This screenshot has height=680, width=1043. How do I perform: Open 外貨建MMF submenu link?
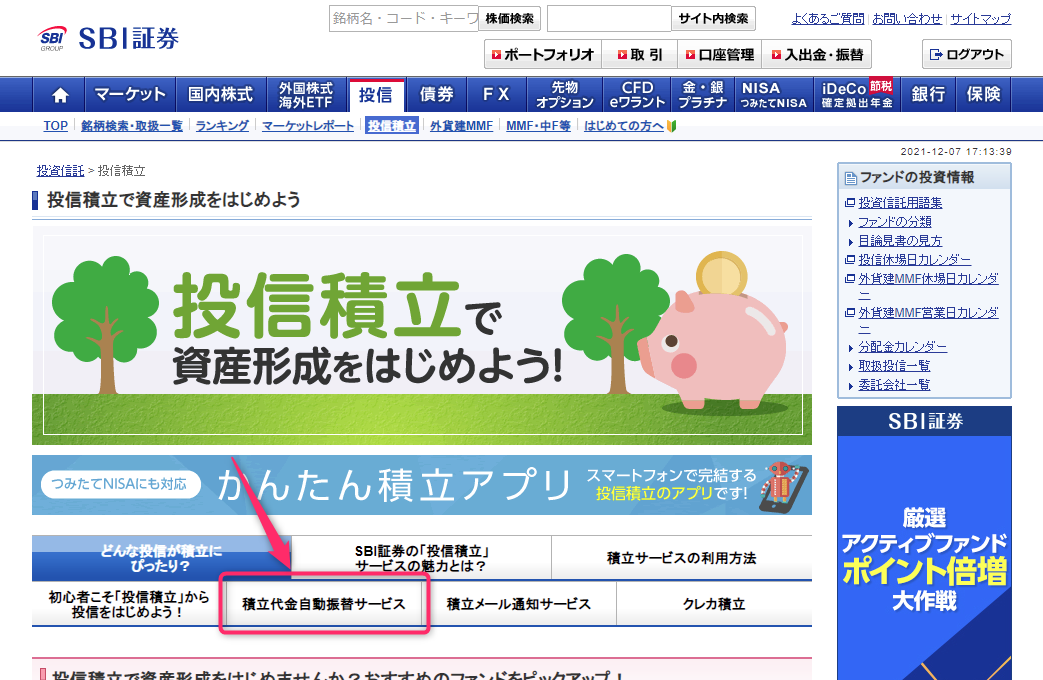point(462,126)
